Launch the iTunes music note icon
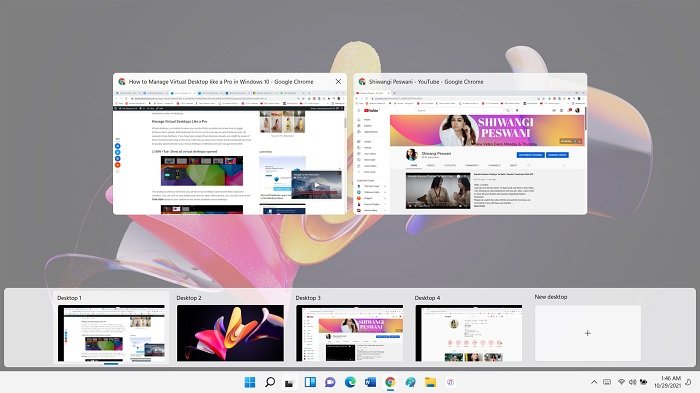The width and height of the screenshot is (700, 393). [x=450, y=382]
